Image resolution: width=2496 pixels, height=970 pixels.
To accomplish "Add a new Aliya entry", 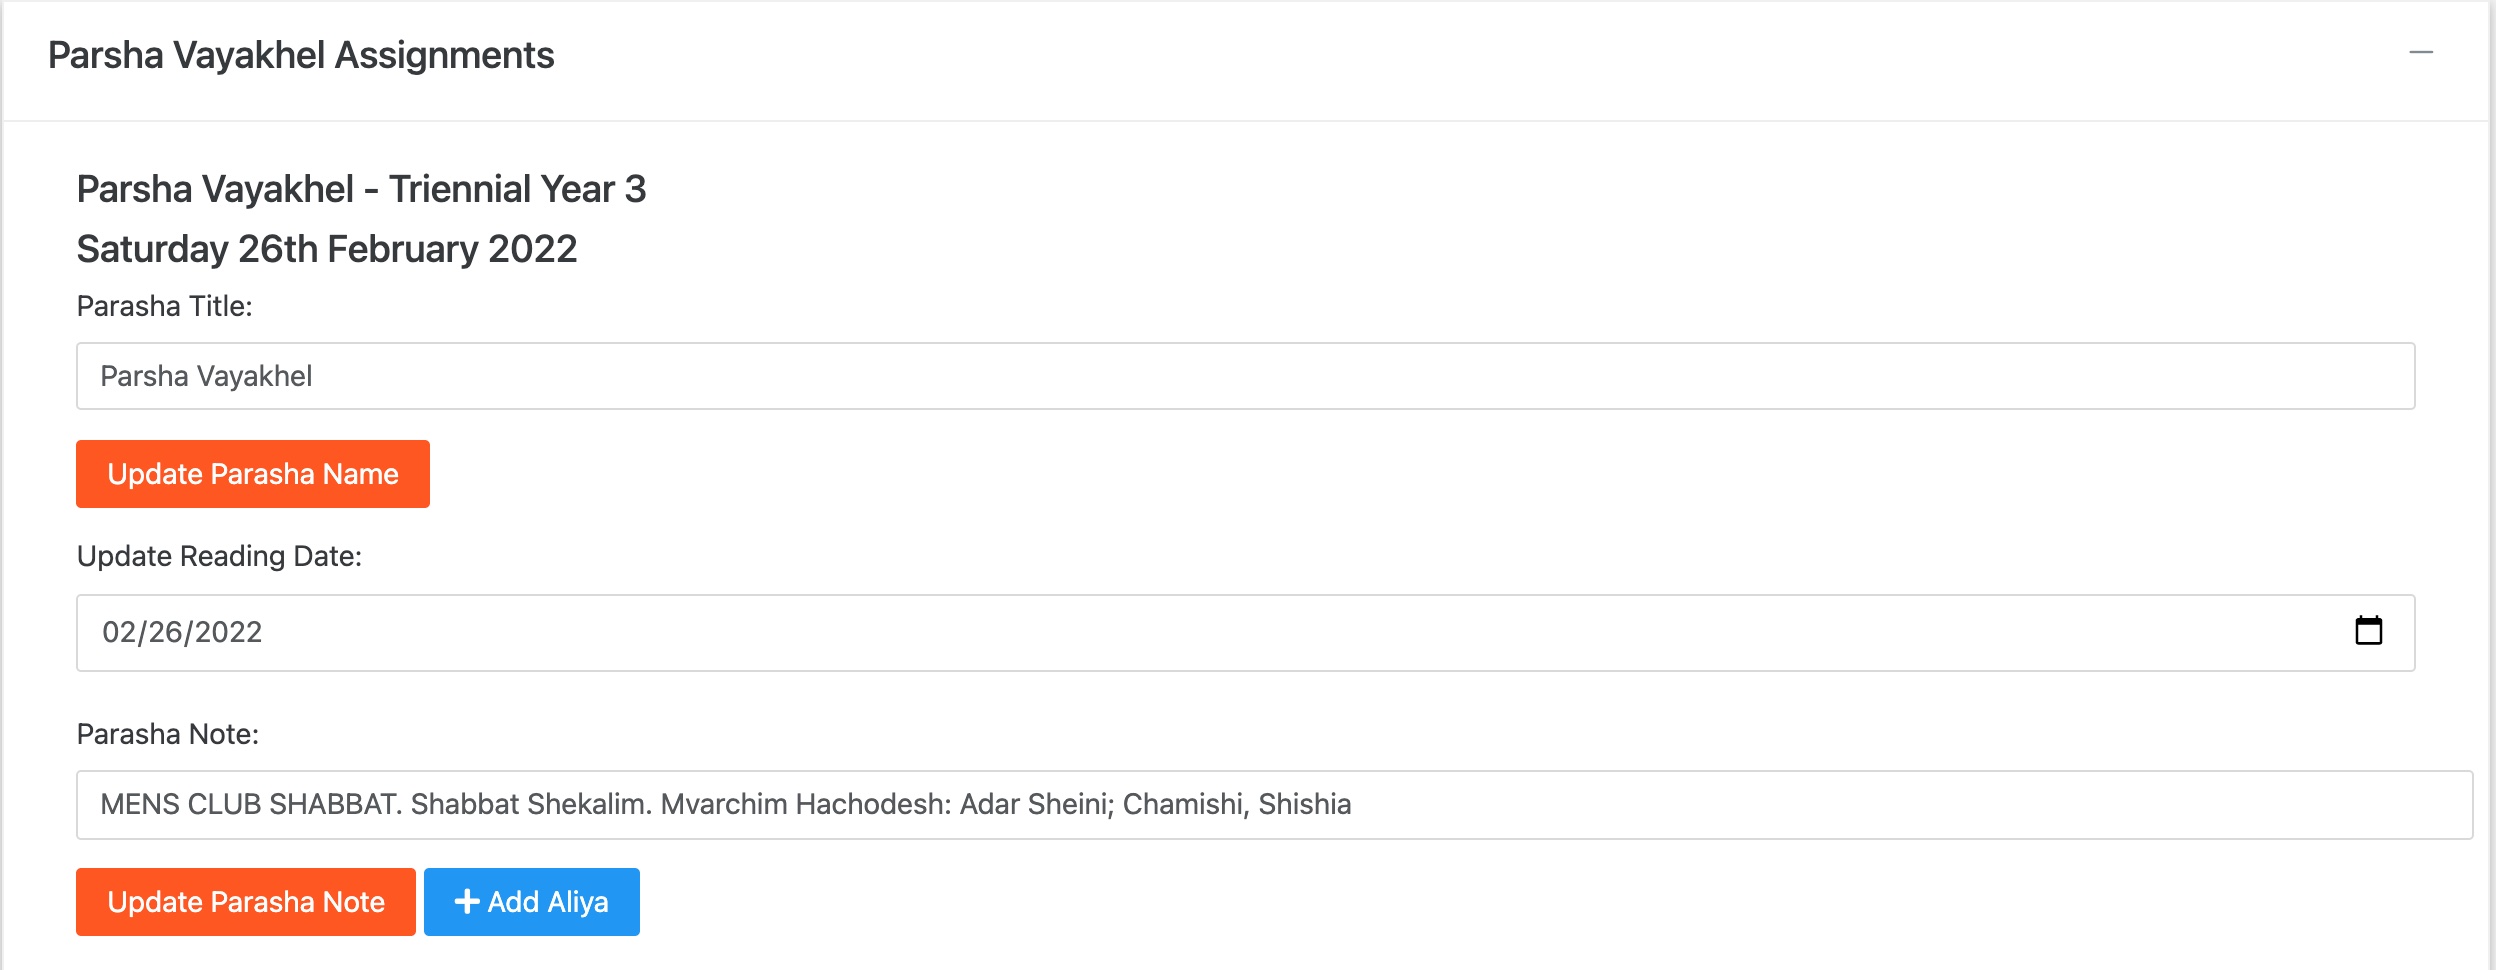I will pyautogui.click(x=532, y=902).
